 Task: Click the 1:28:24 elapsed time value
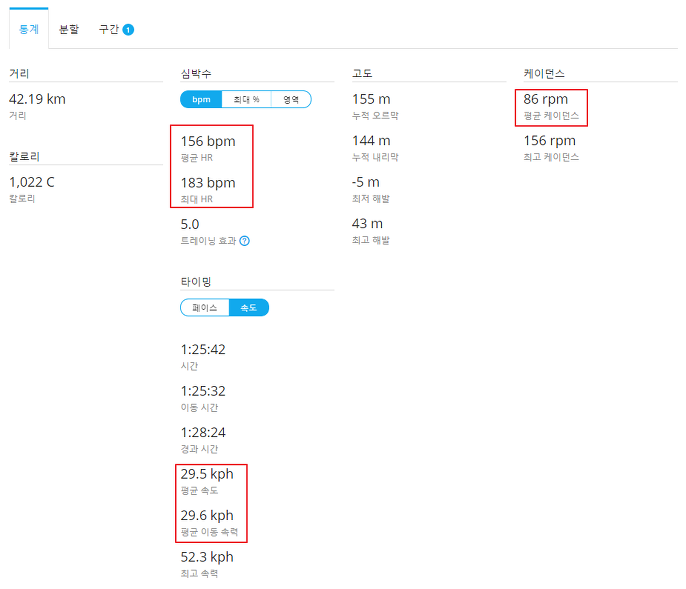click(203, 432)
